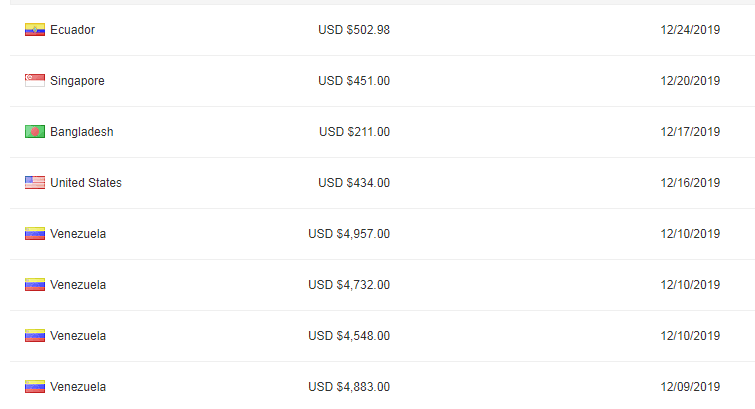Click the 12/16/2019 date
755x409 pixels.
point(690,183)
